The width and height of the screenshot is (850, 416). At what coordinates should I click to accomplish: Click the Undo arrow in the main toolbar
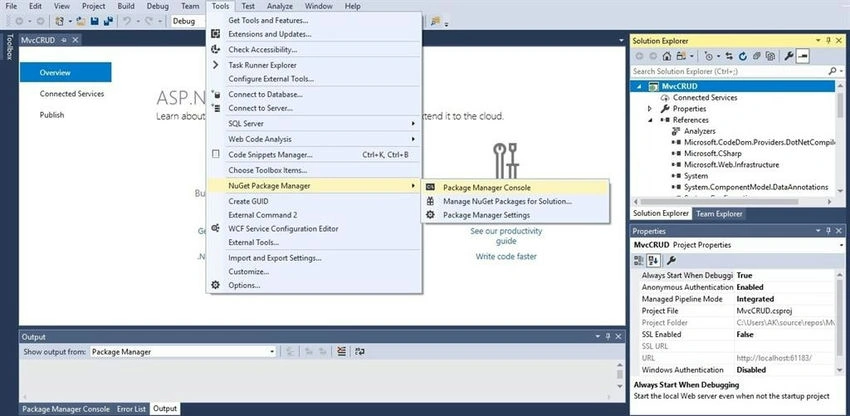(126, 21)
